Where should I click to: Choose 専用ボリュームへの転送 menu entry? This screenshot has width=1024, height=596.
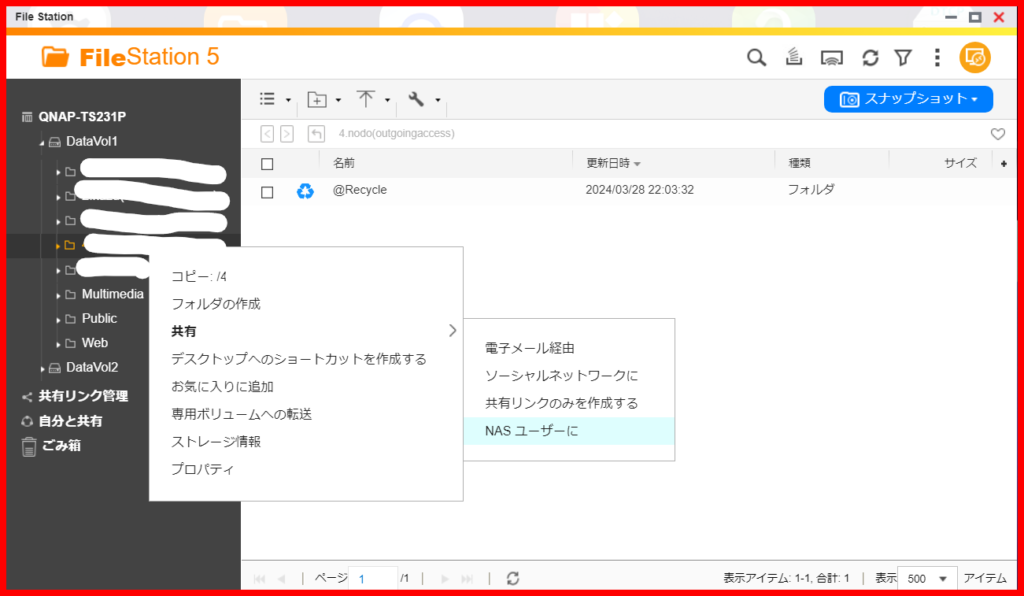point(306,414)
